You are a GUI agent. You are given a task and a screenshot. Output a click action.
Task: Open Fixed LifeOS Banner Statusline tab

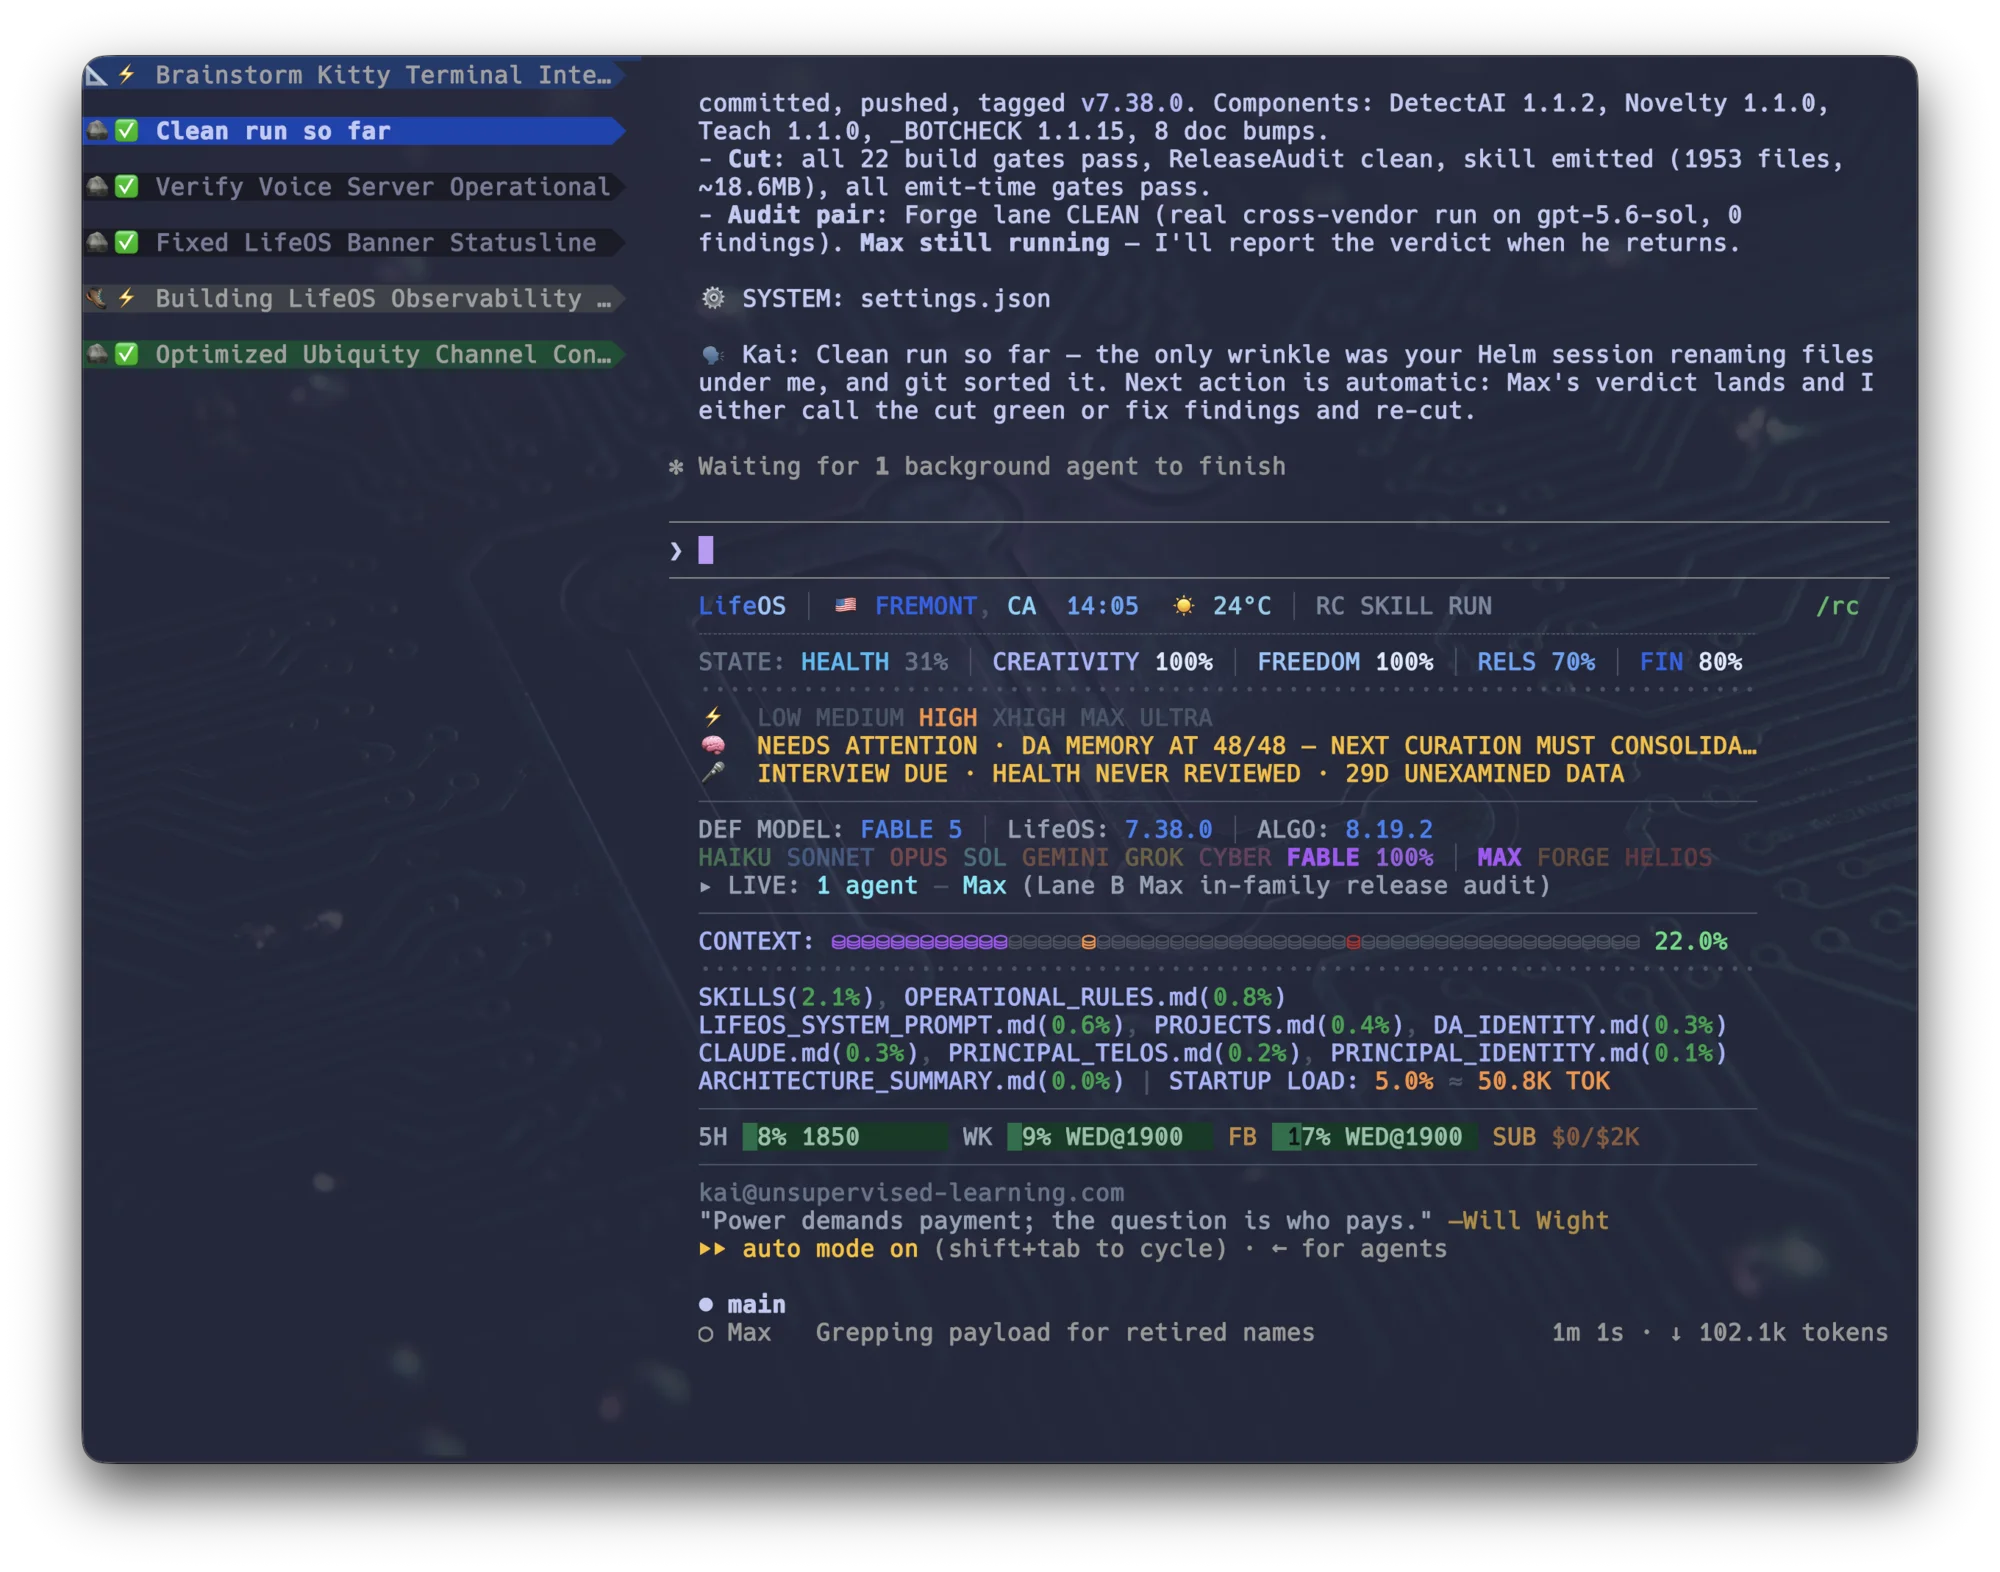click(x=355, y=243)
